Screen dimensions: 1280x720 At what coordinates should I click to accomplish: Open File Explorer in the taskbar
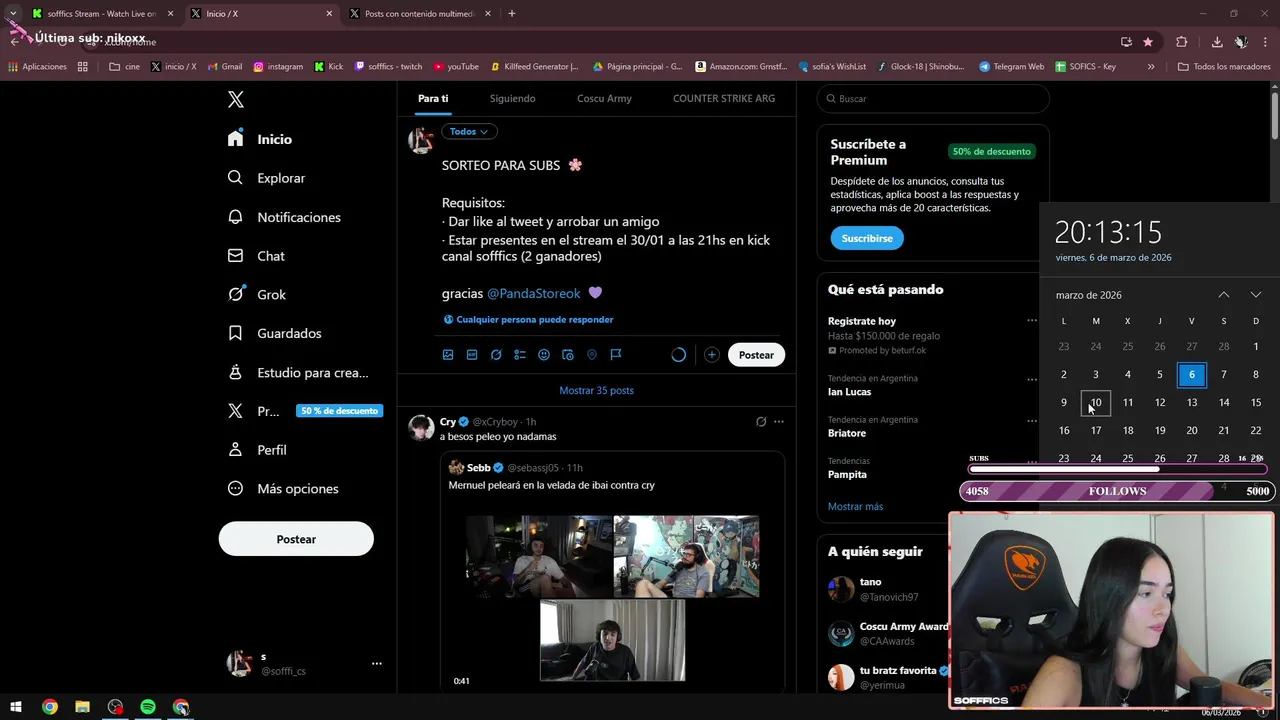pyautogui.click(x=82, y=707)
